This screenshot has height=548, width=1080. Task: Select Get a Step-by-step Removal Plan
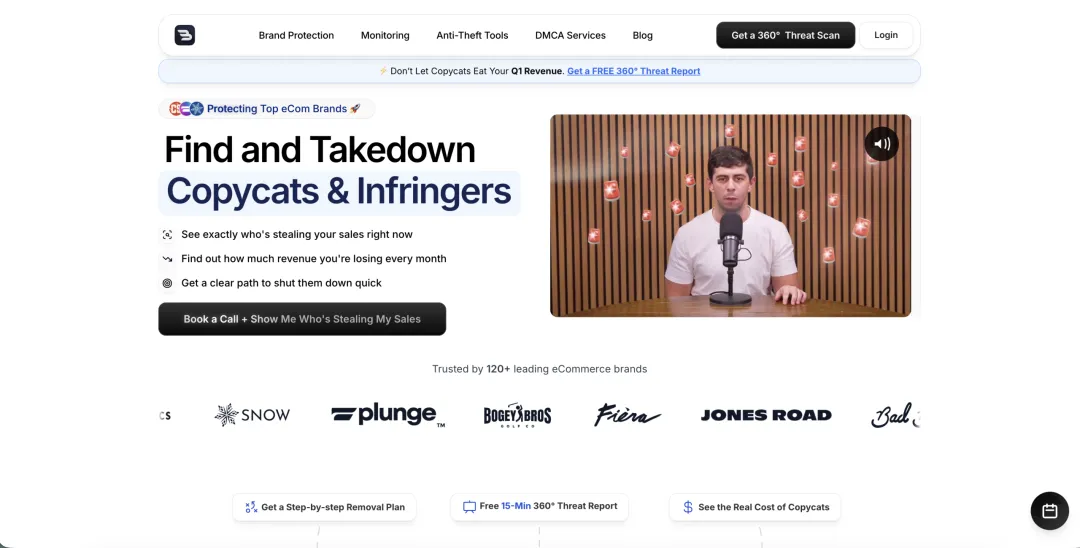coord(324,507)
